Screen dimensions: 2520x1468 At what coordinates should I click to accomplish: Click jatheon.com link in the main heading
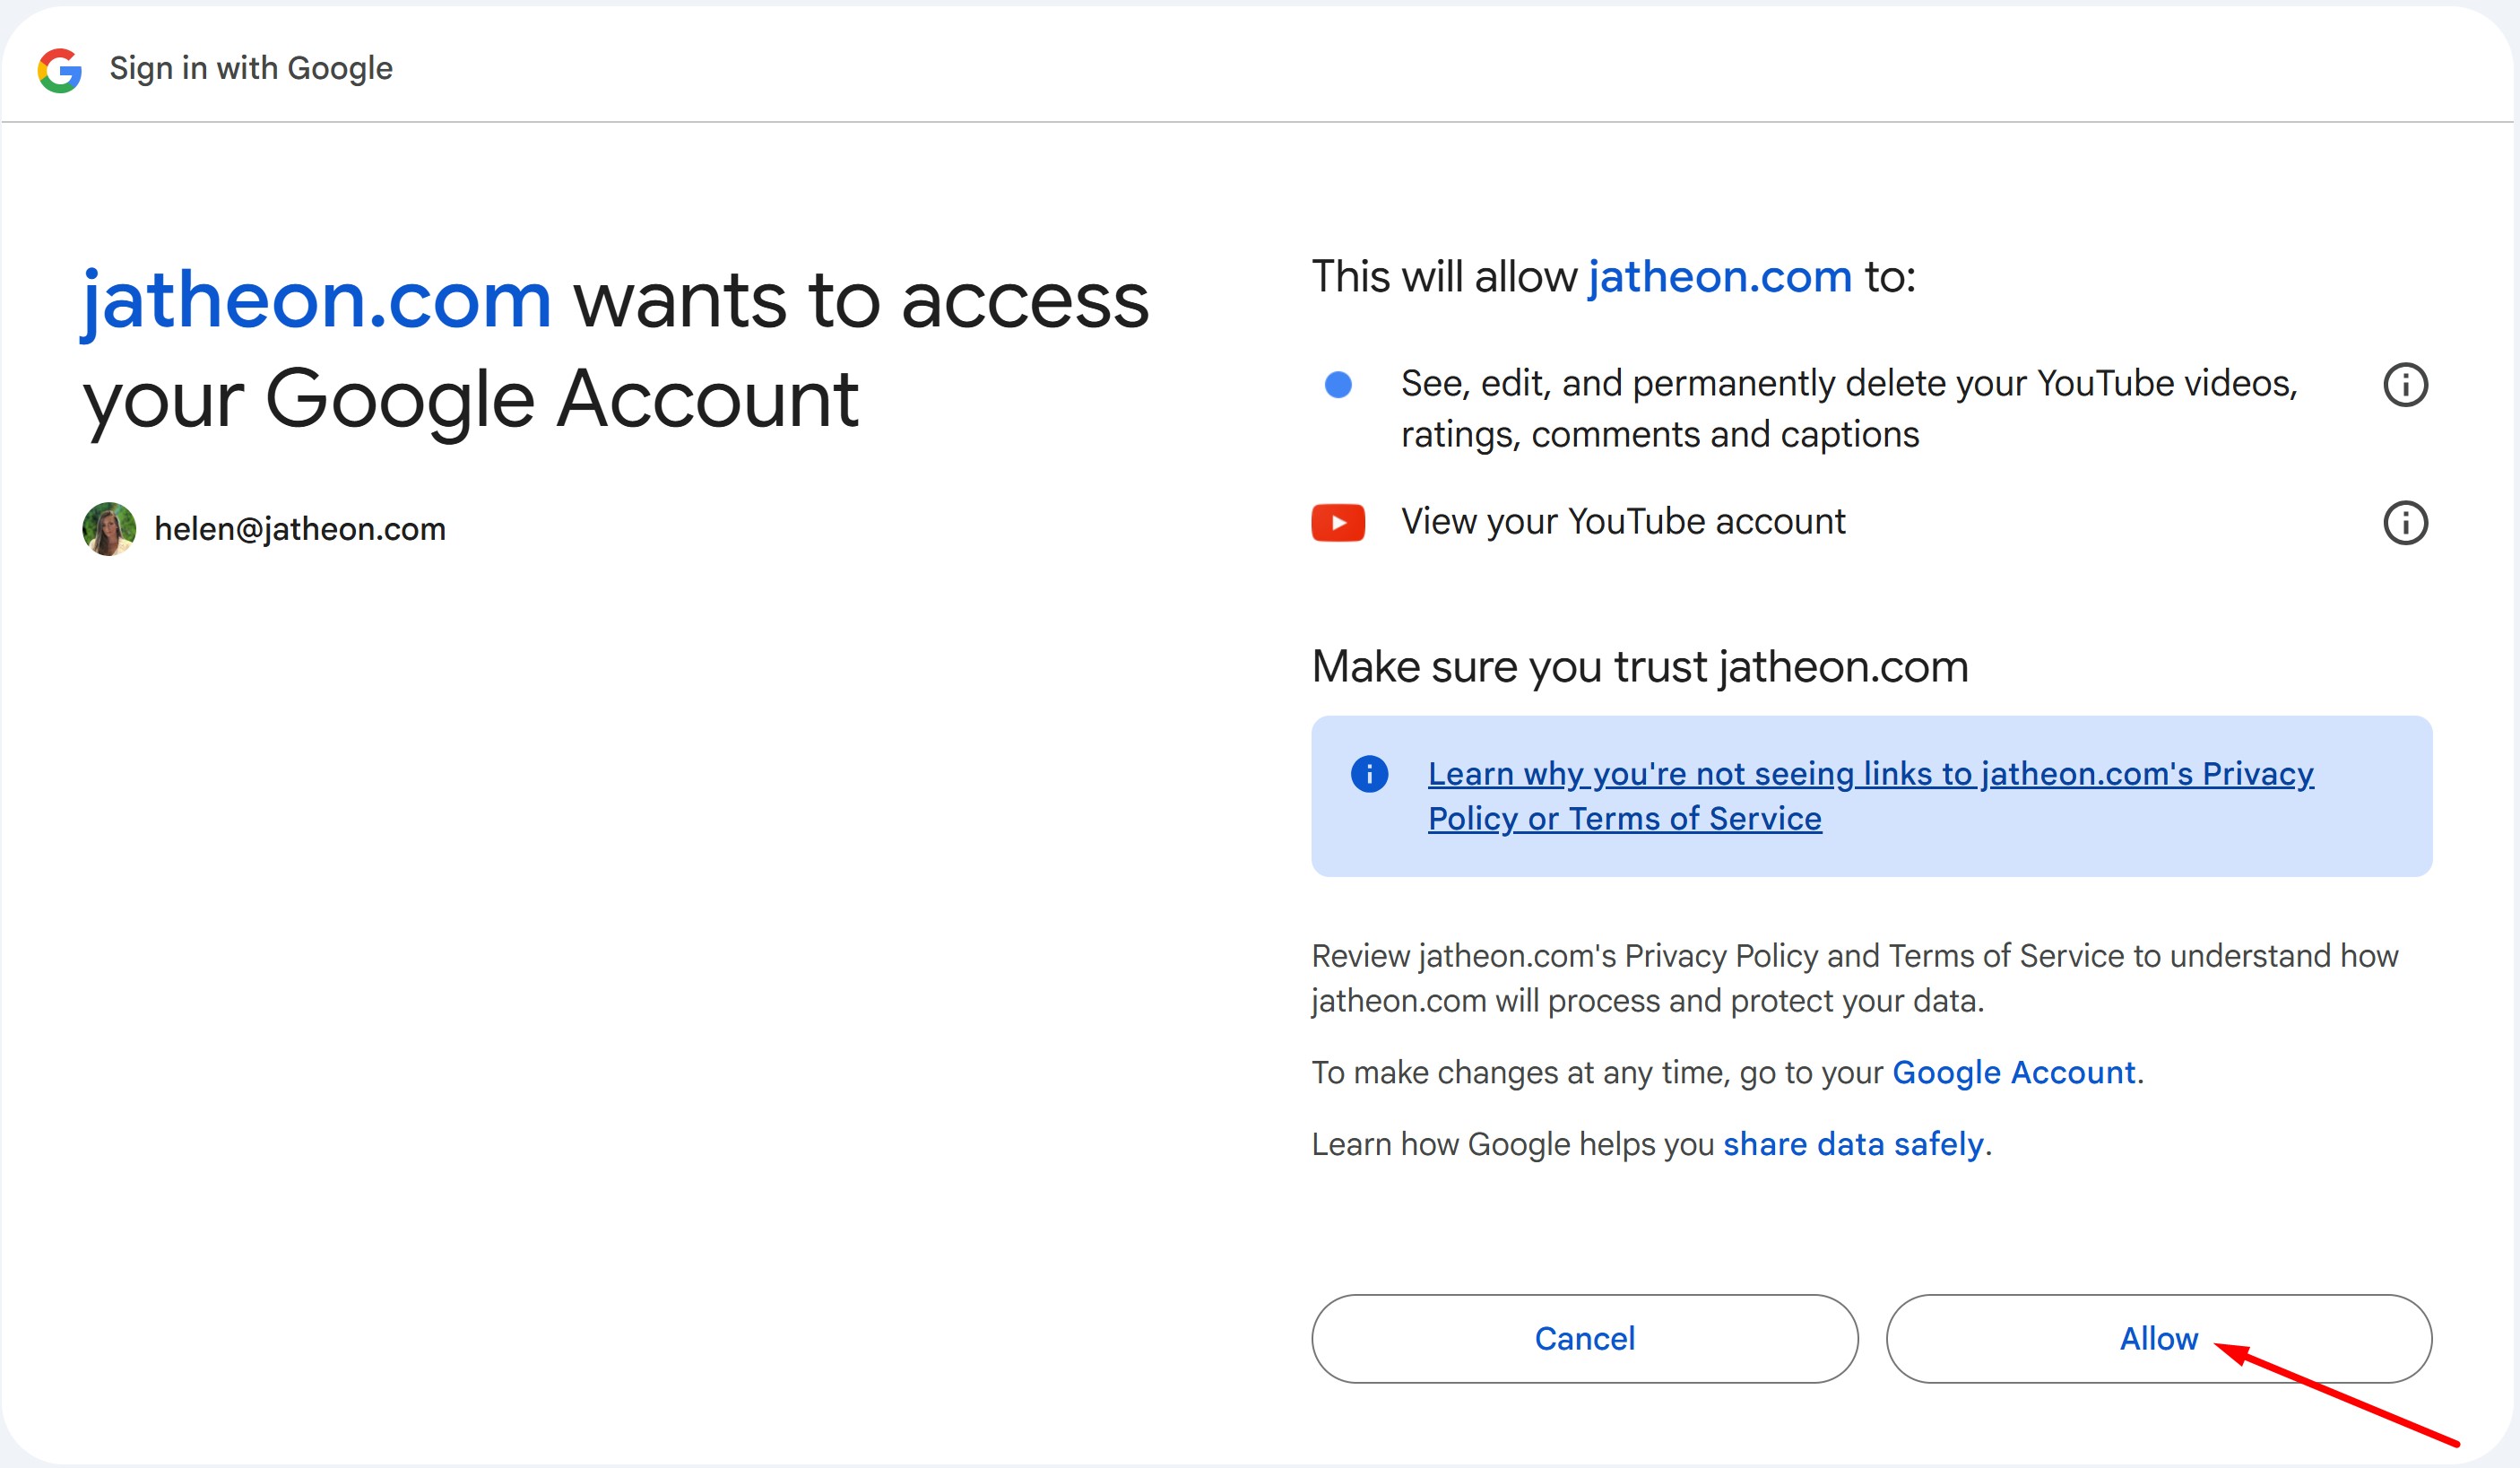point(316,300)
